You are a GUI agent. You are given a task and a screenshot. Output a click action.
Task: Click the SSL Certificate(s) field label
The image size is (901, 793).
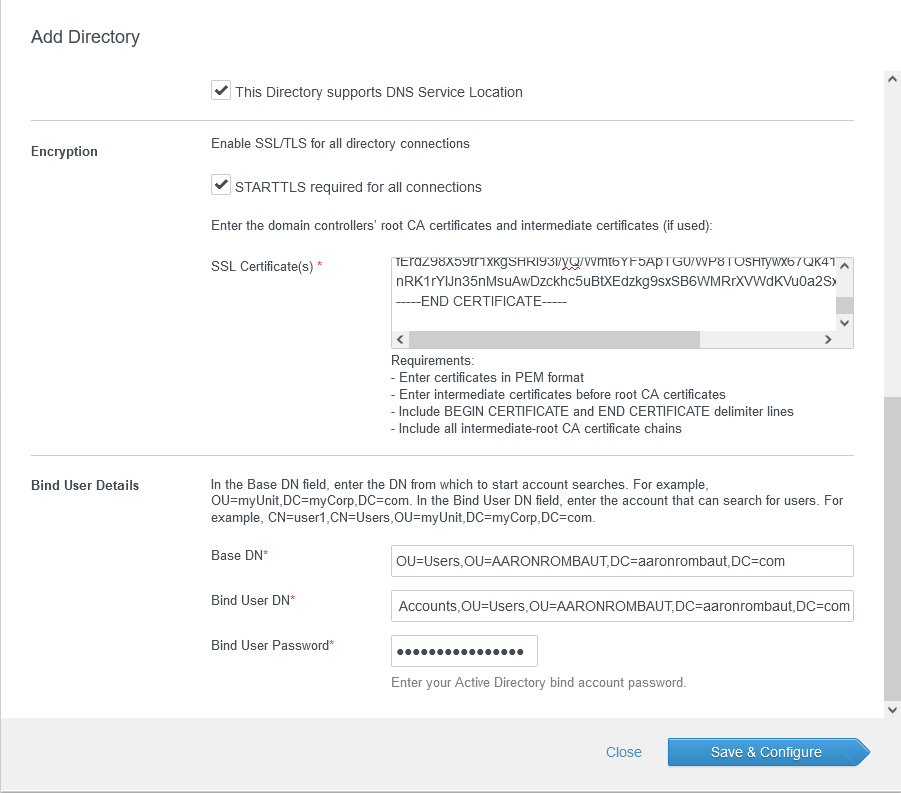pyautogui.click(x=262, y=267)
